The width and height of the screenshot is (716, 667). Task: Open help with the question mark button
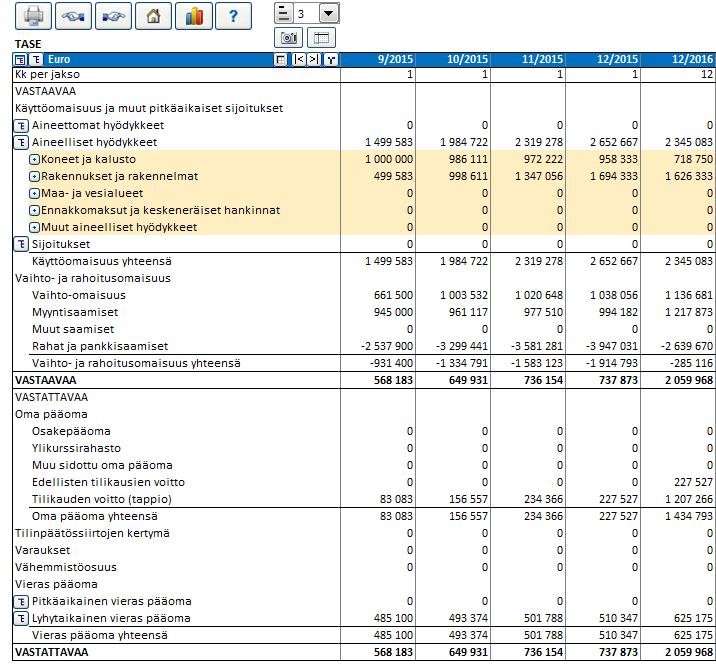coord(233,16)
